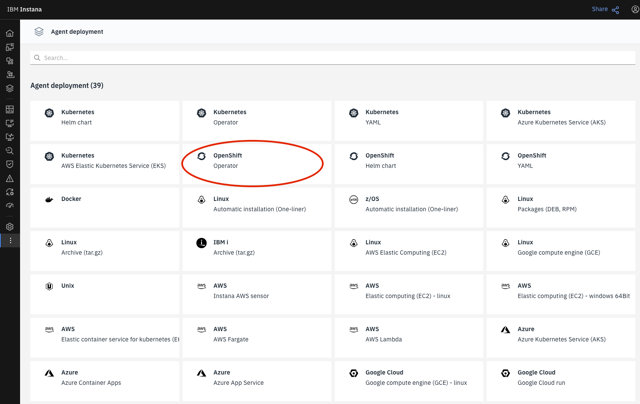The width and height of the screenshot is (640, 404).
Task: Click the magnifier analytics icon in sidebar
Action: pos(10,151)
